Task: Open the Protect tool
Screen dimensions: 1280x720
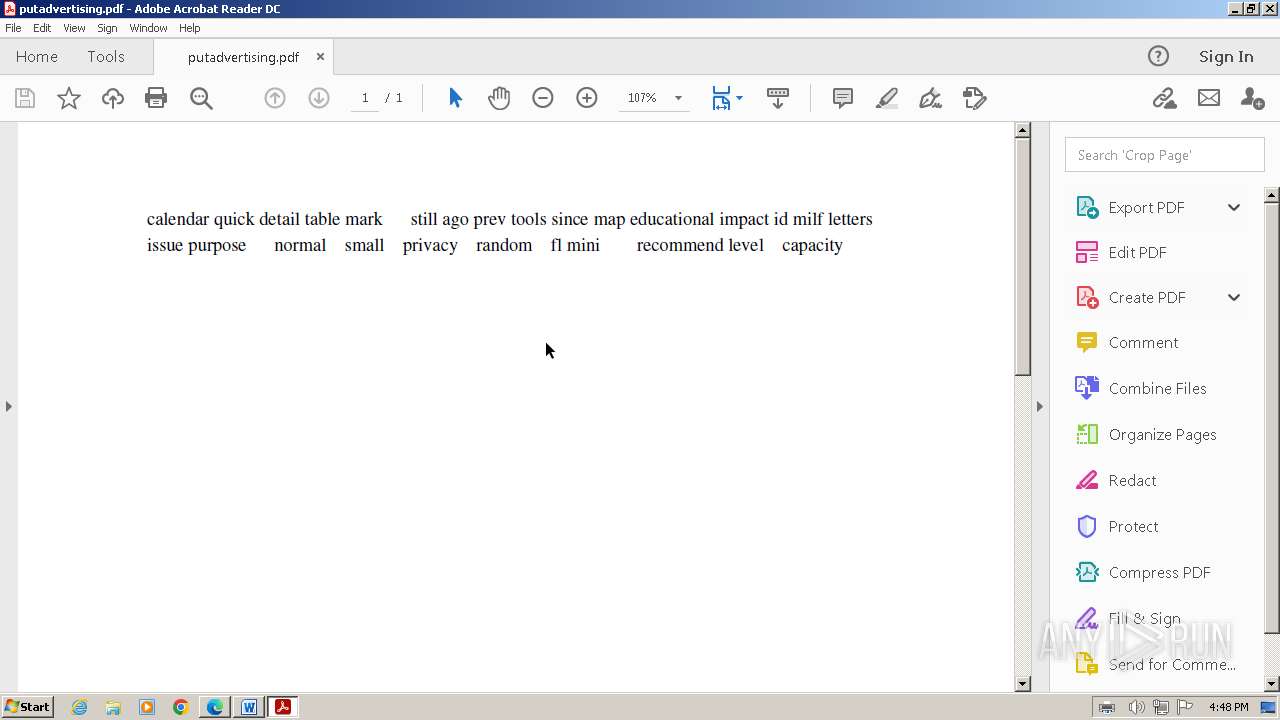Action: click(1133, 526)
